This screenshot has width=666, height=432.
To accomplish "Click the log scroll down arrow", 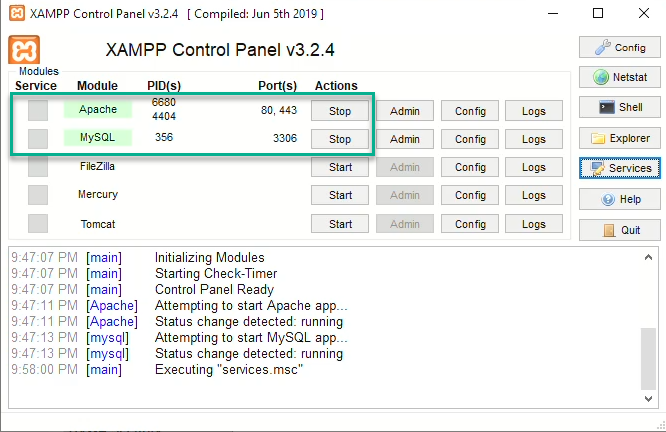I will tap(648, 398).
